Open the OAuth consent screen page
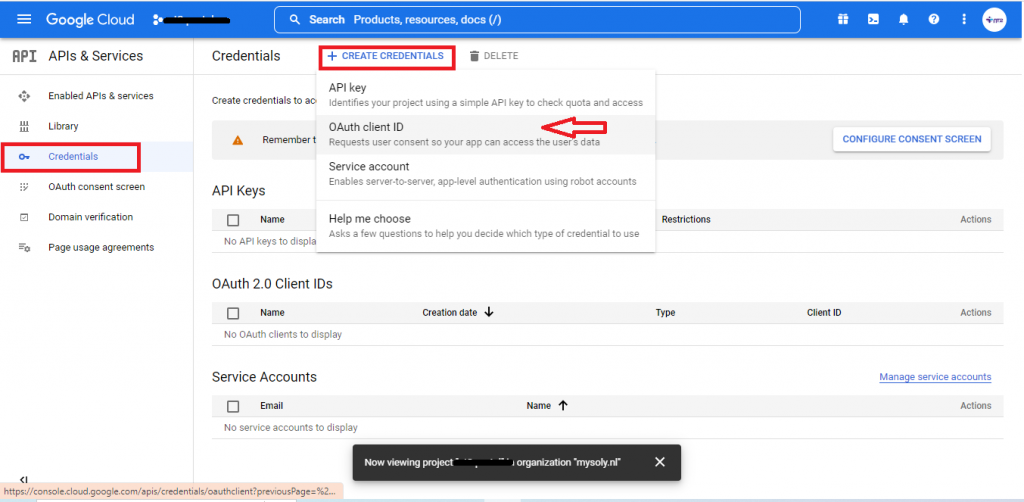 [x=97, y=187]
